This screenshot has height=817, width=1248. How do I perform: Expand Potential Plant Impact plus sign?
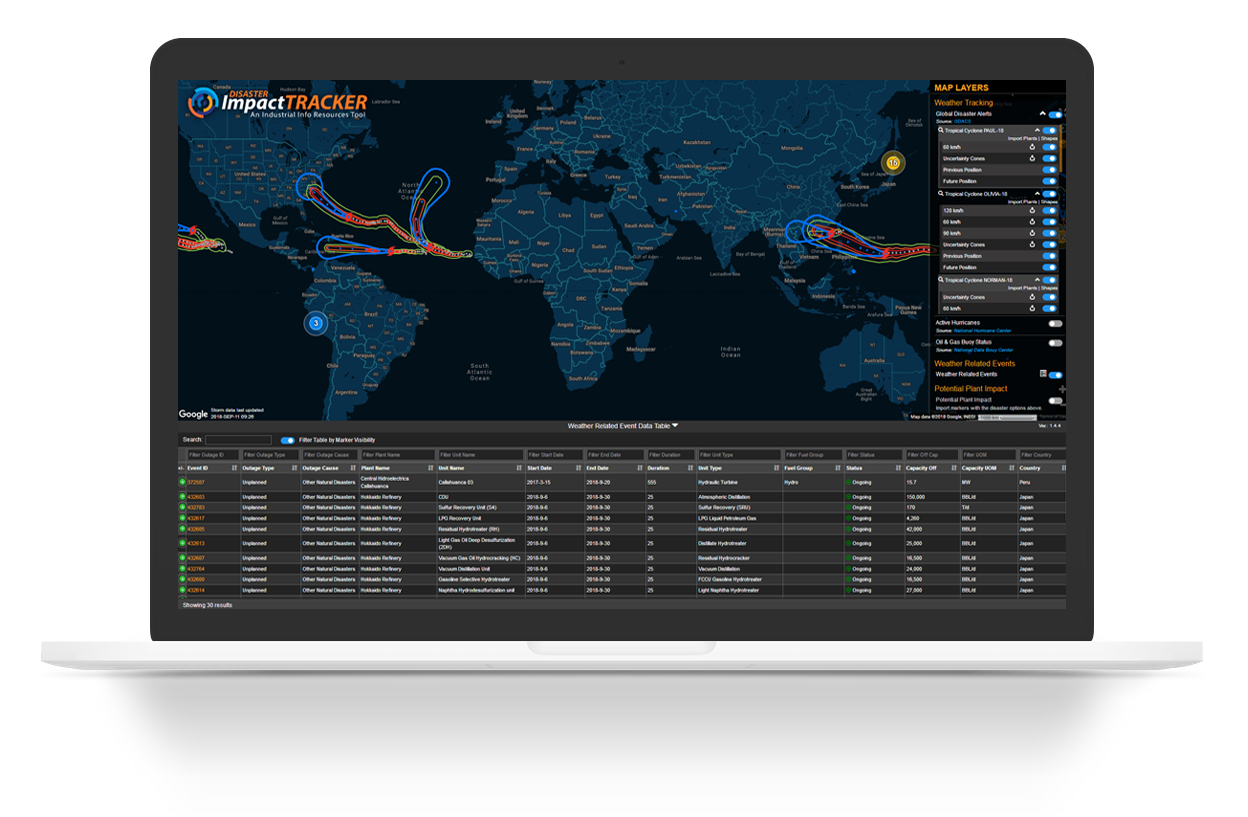pos(1062,389)
